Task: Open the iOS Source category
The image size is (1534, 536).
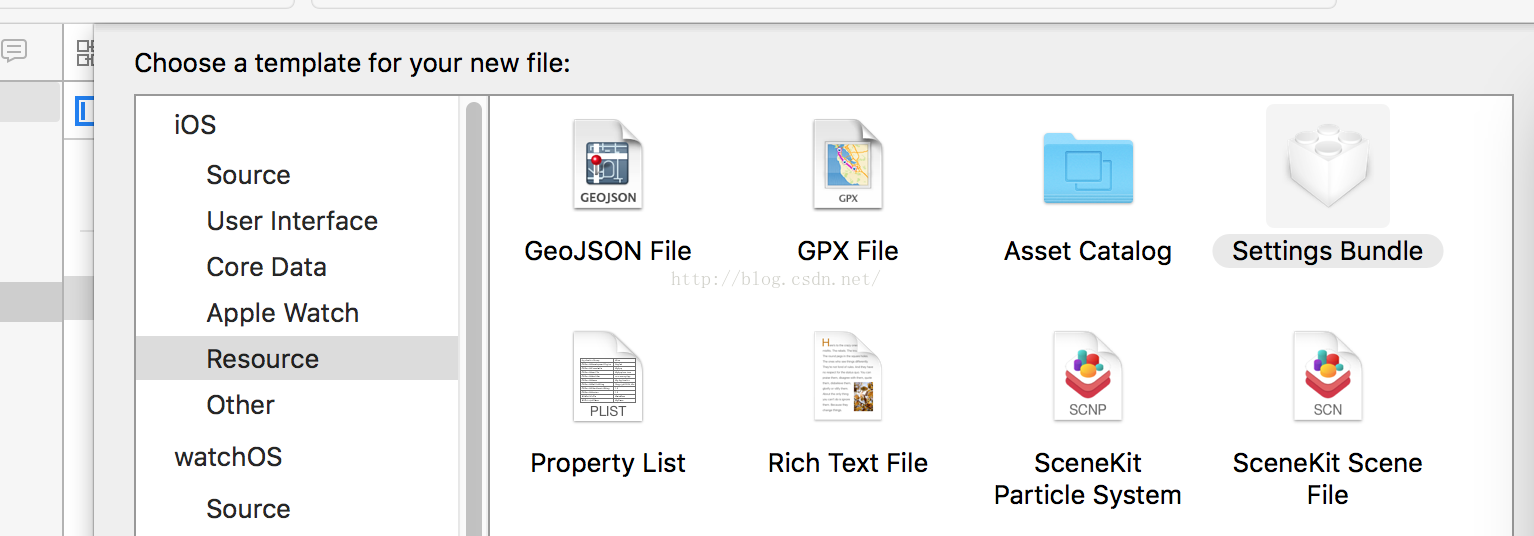Action: [248, 175]
